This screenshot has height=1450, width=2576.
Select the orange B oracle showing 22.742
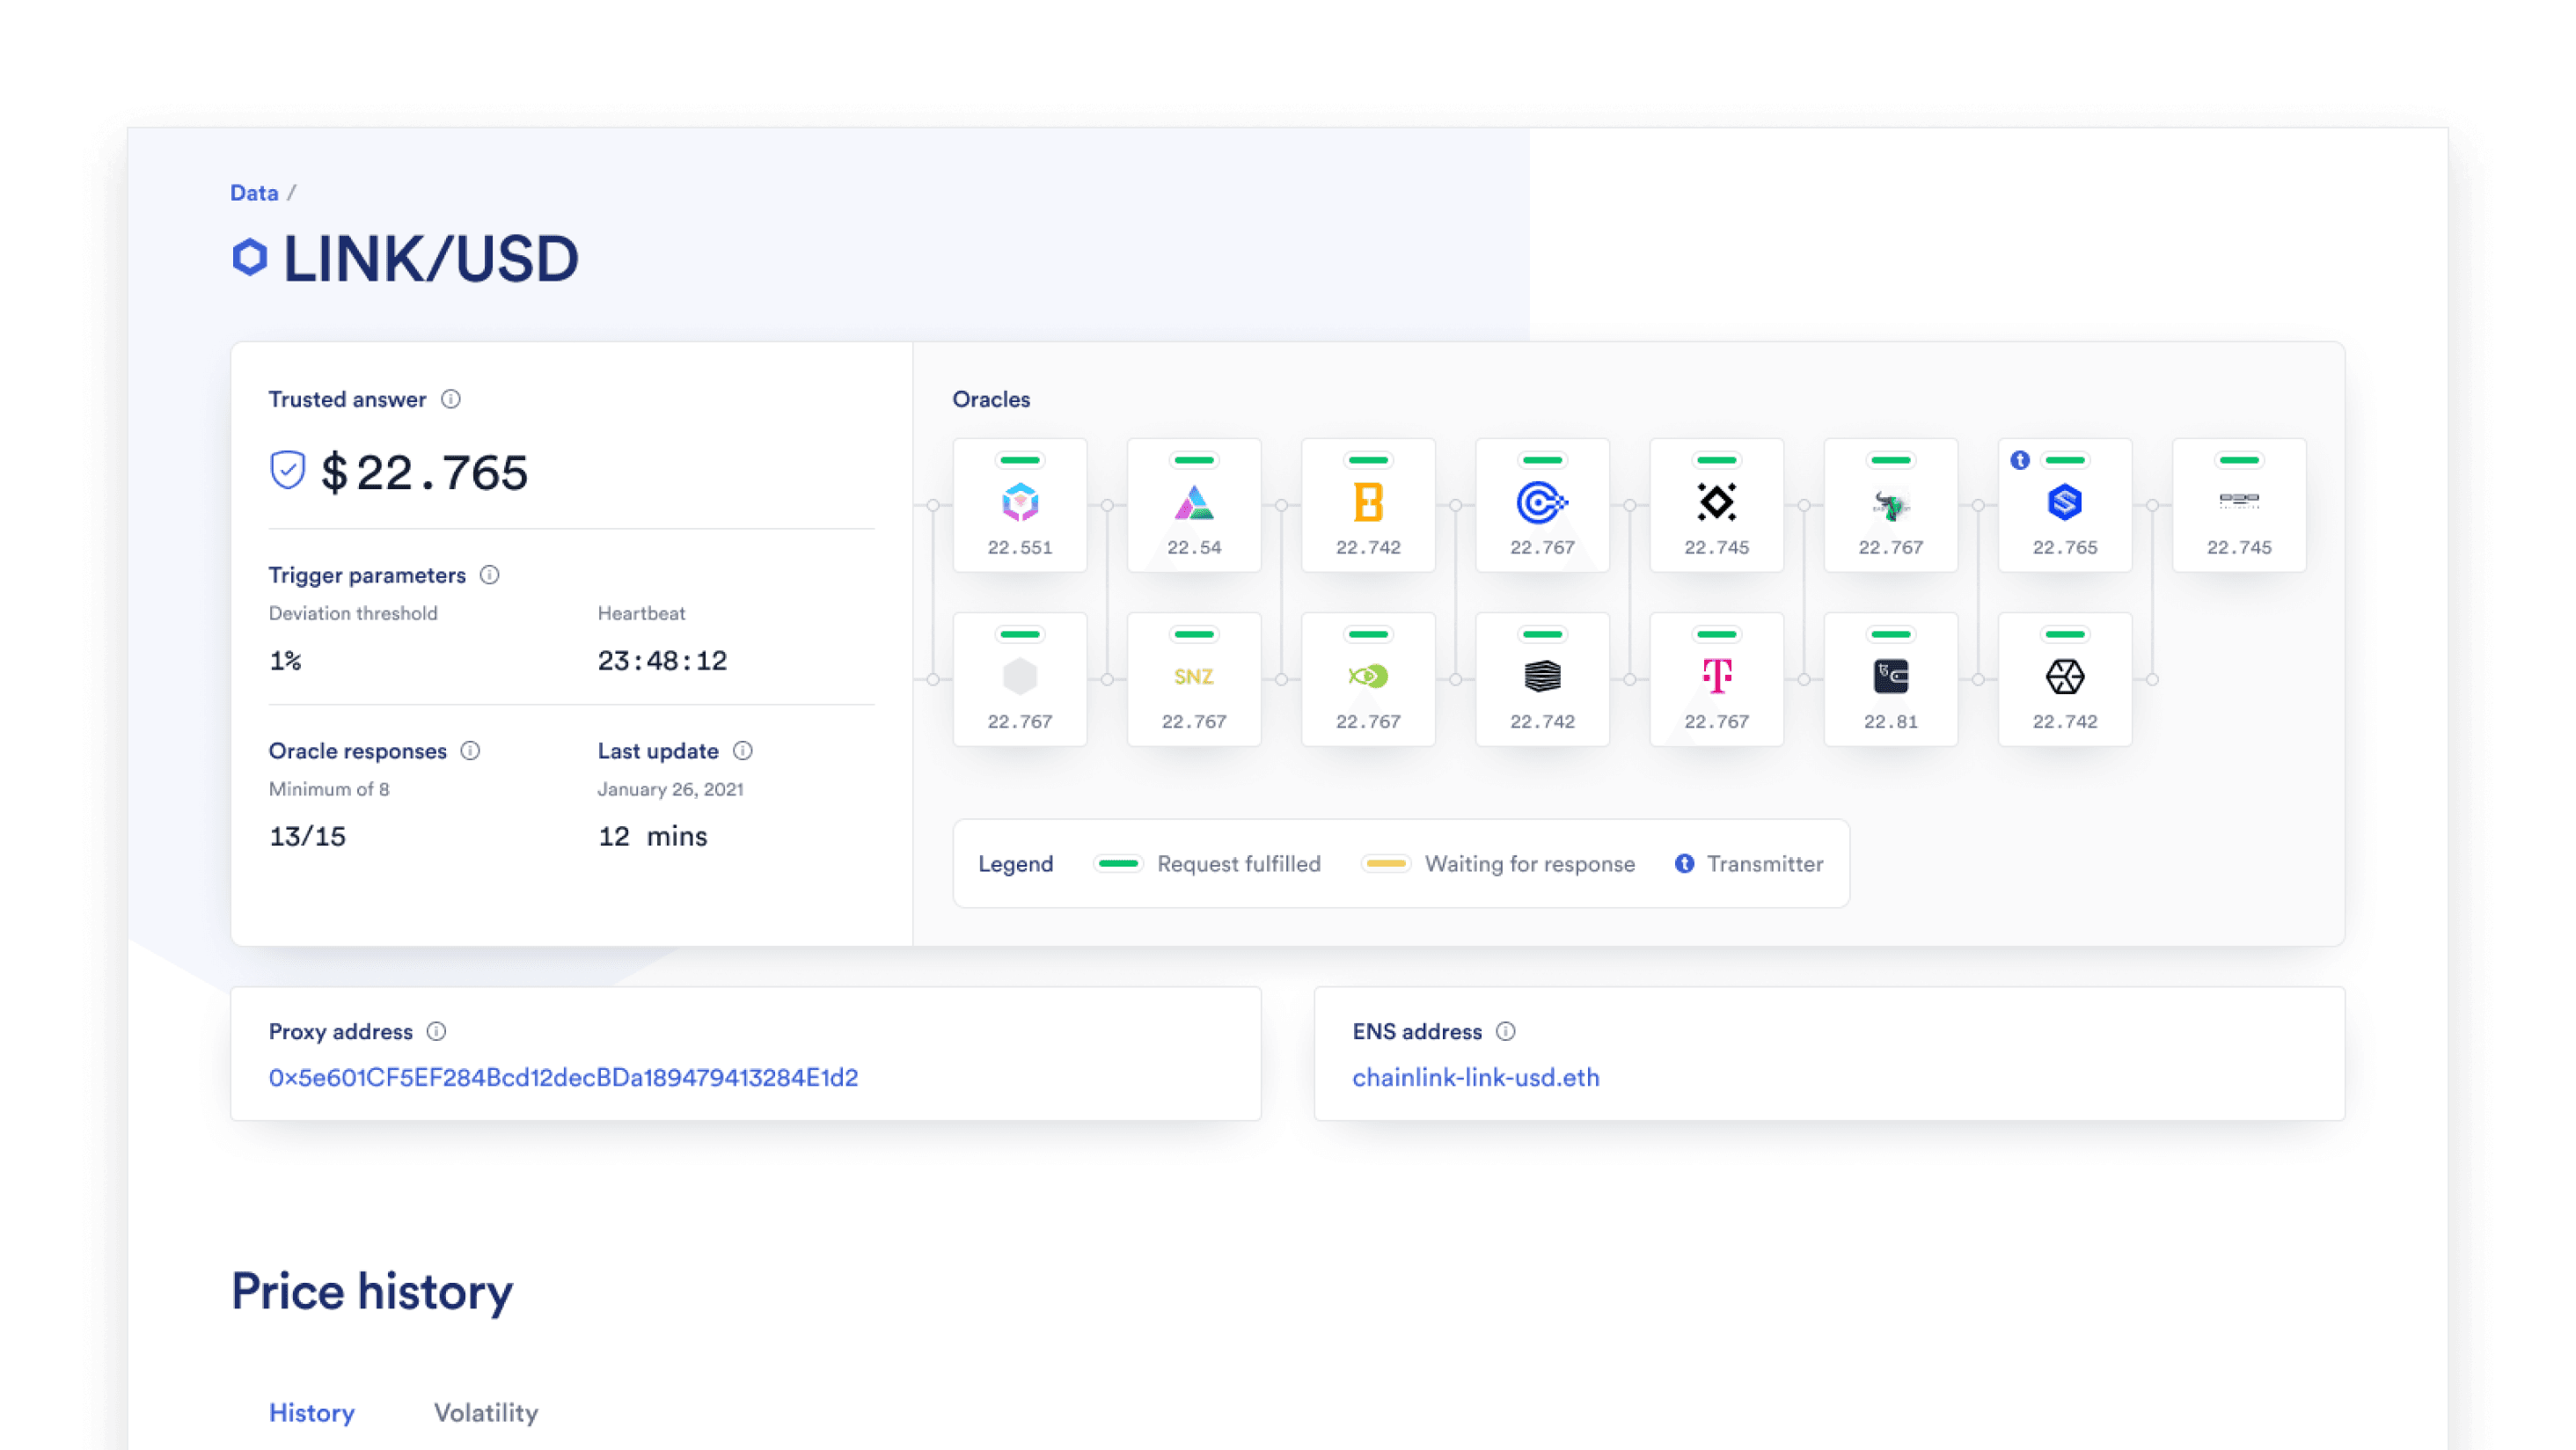(x=1368, y=505)
